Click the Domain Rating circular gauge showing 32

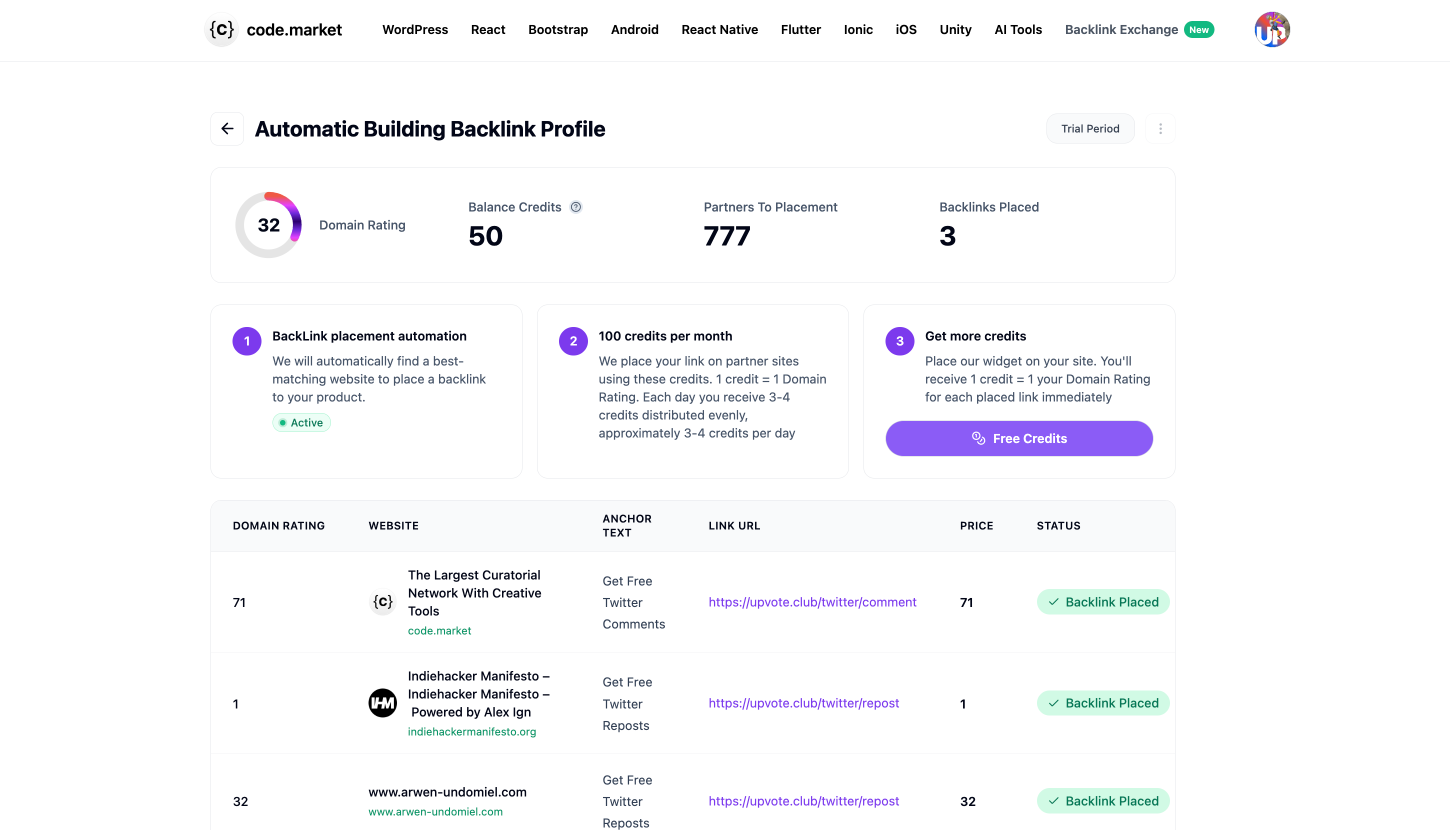coord(268,225)
